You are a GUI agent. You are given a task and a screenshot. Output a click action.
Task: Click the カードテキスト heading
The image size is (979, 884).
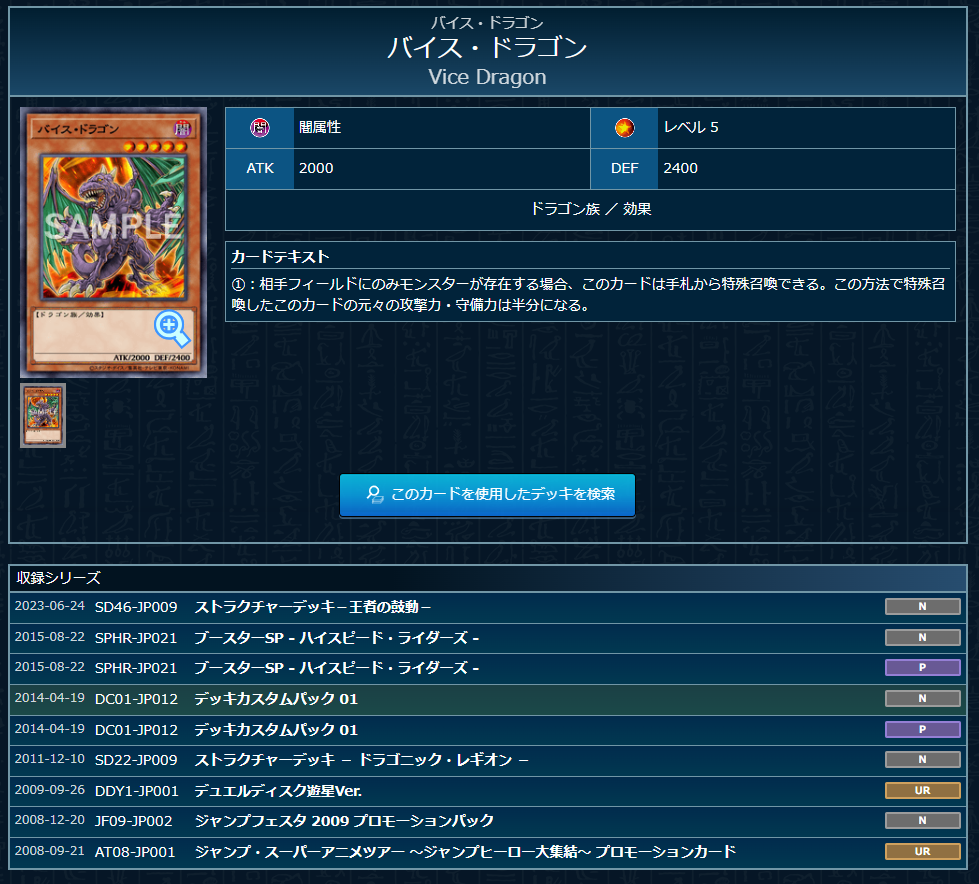[280, 257]
